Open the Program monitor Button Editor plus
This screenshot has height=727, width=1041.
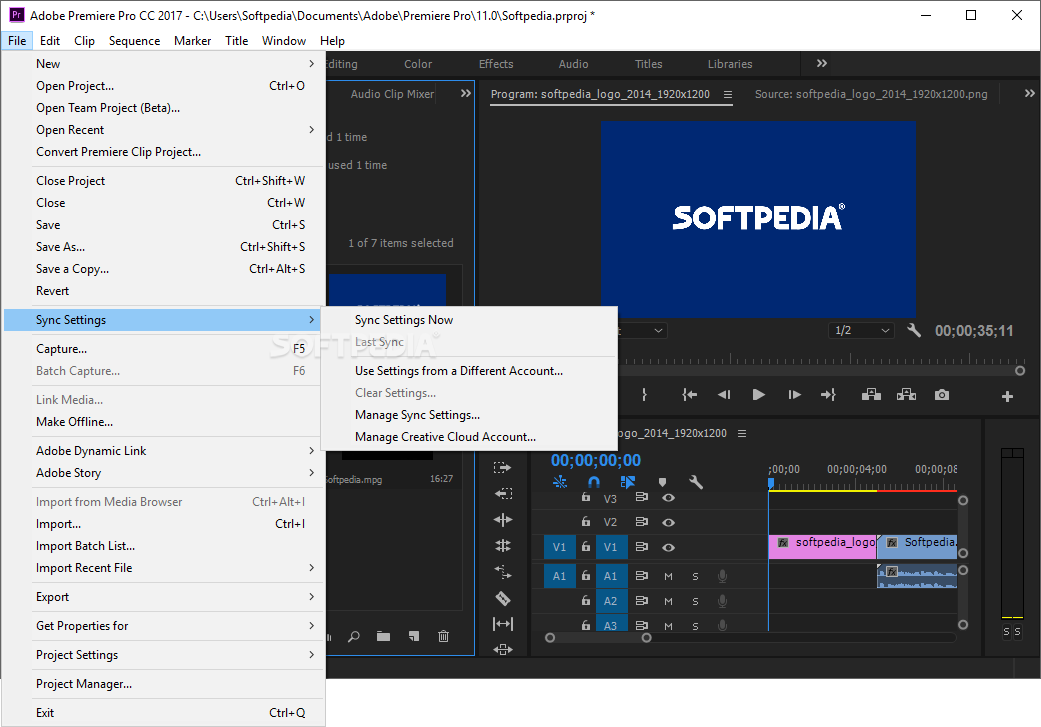coord(1007,396)
